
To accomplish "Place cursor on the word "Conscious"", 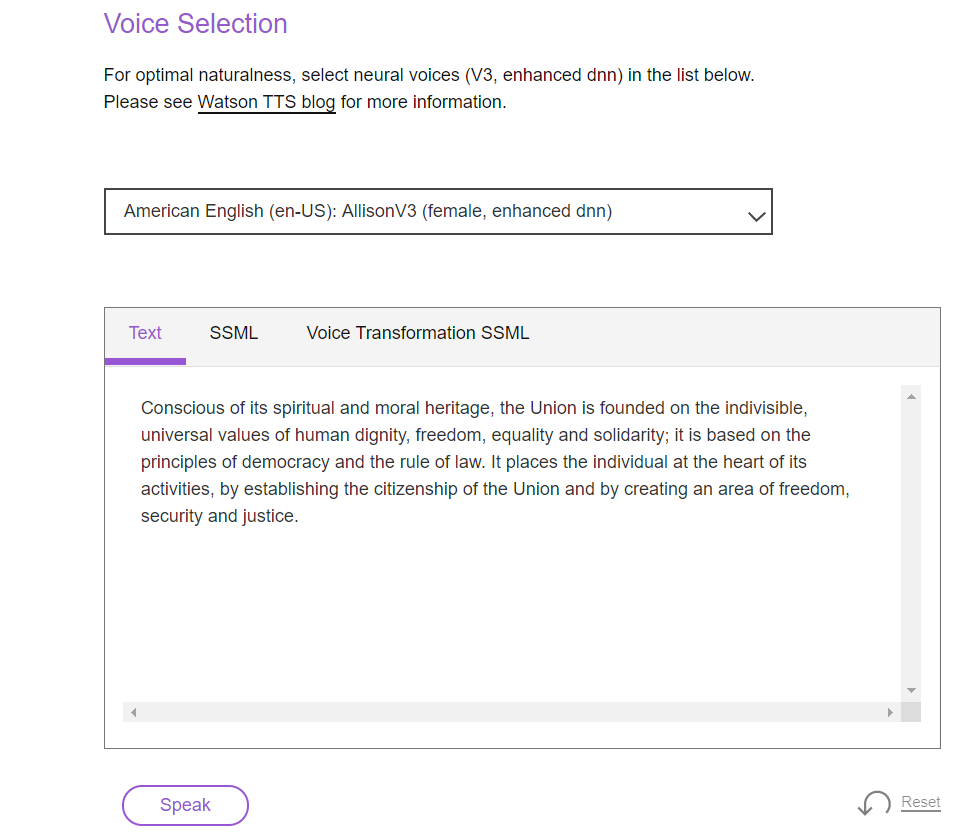I will (178, 408).
